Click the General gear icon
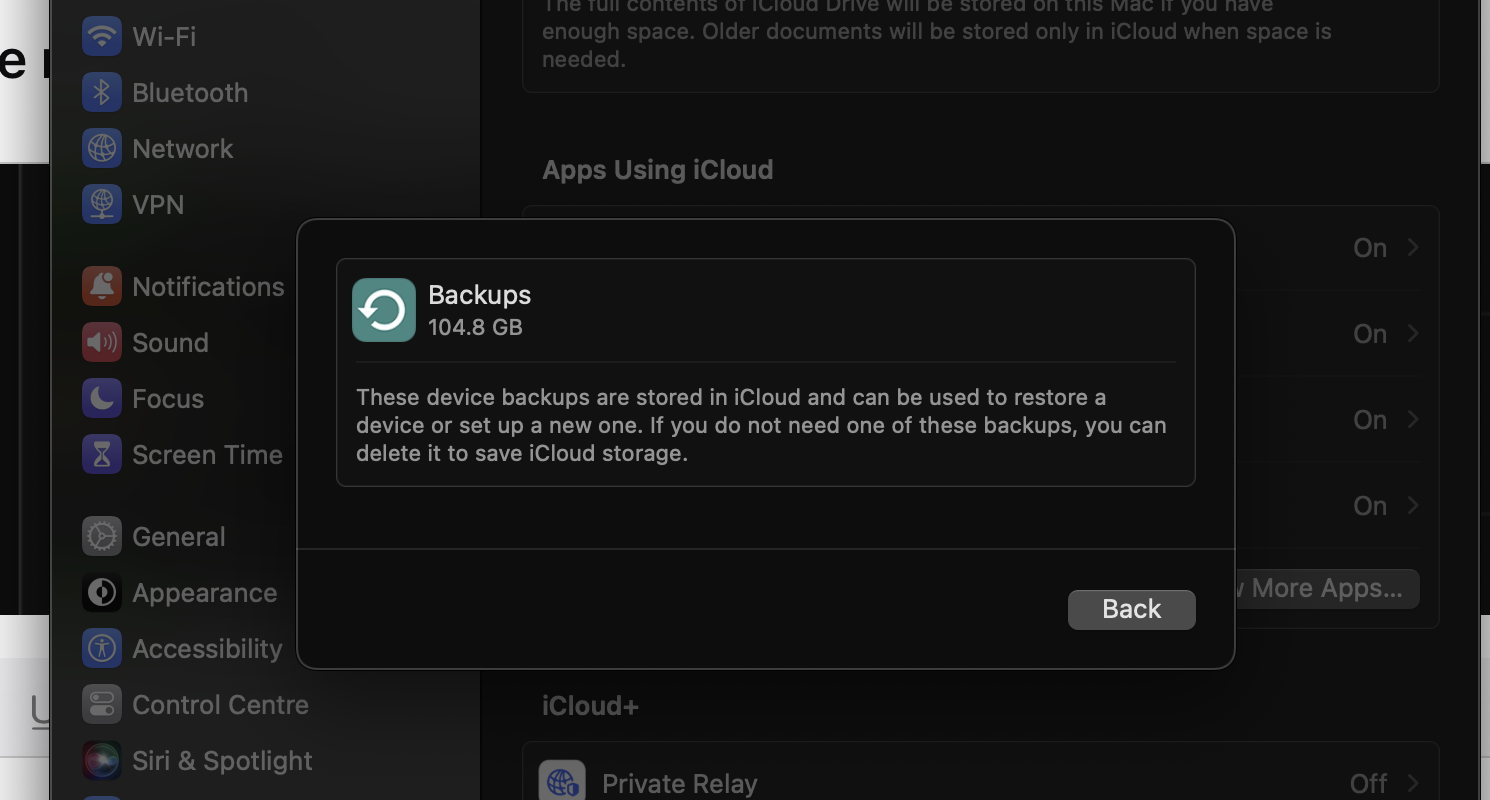 [x=101, y=537]
